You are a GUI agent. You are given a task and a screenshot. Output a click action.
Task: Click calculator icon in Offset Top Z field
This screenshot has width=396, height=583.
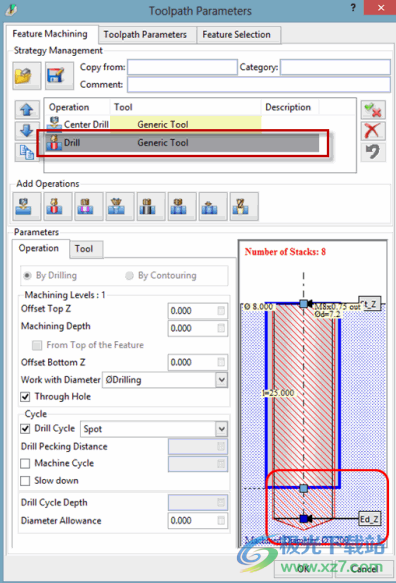pyautogui.click(x=221, y=310)
